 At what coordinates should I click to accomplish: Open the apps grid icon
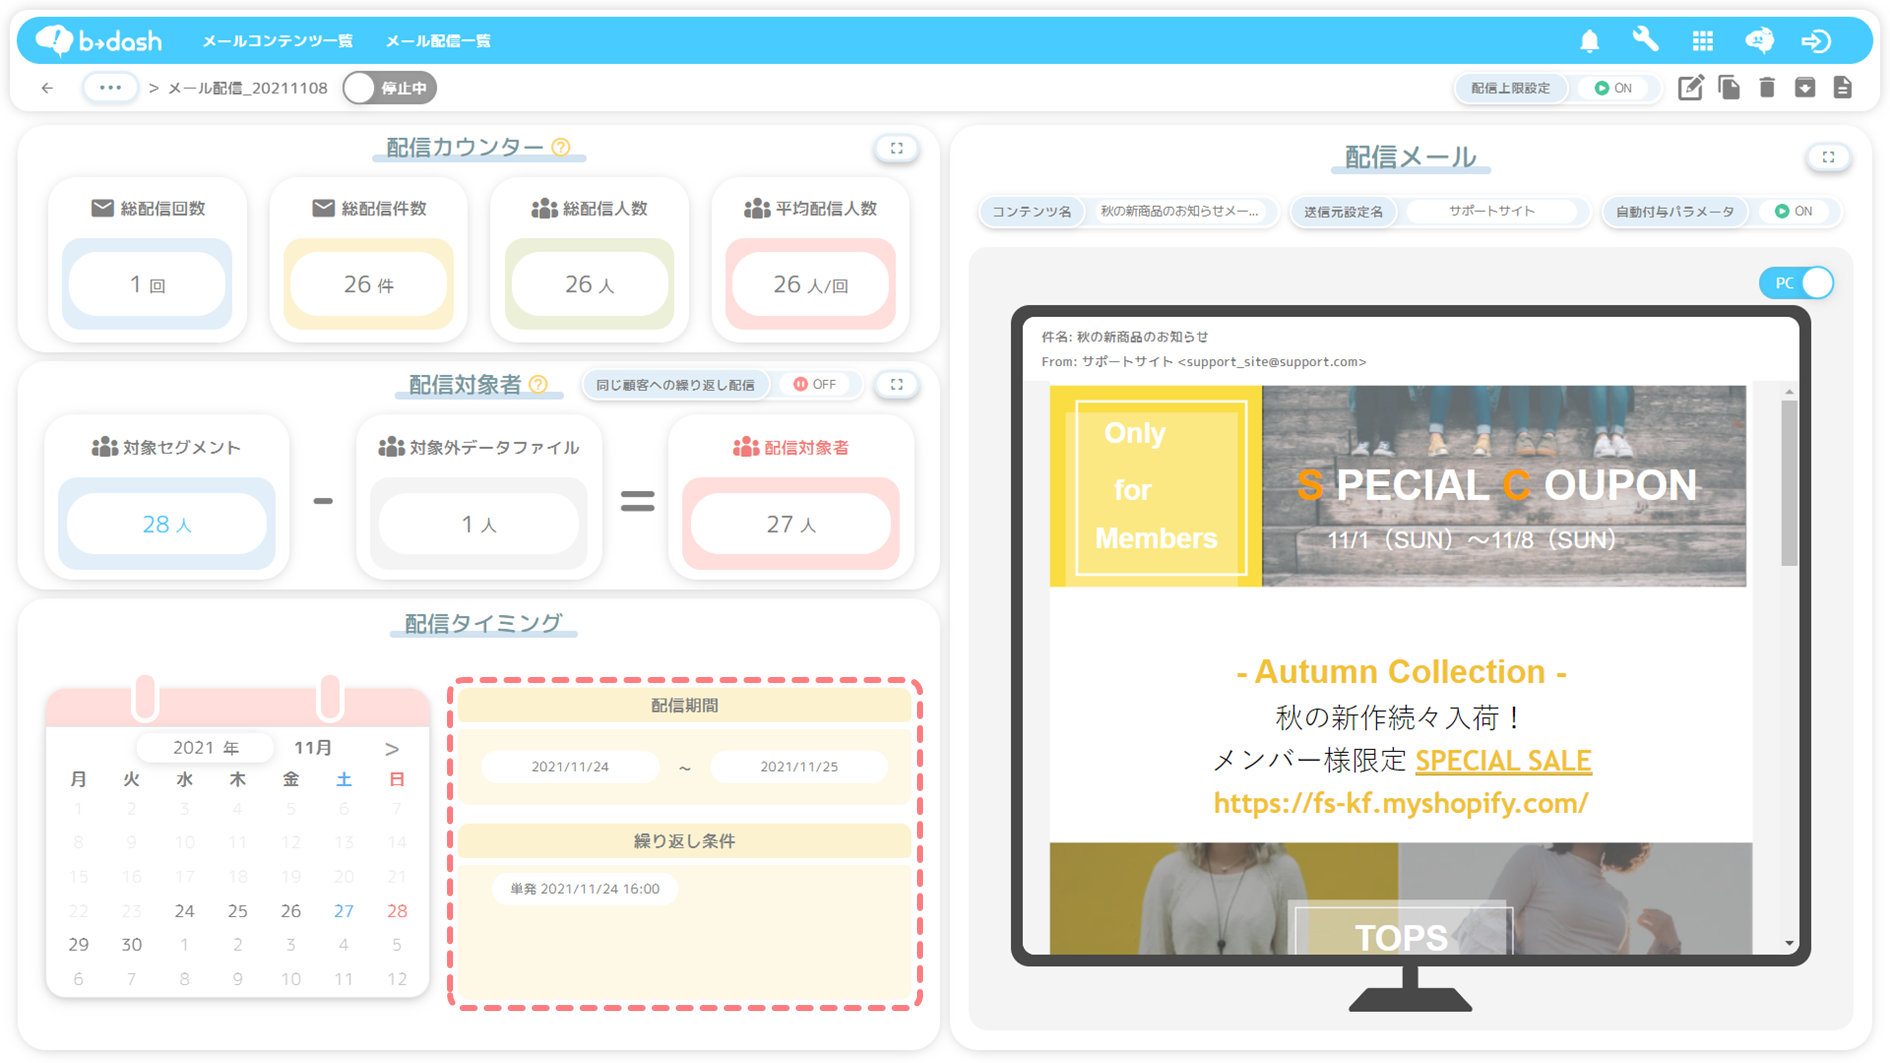(x=1702, y=41)
